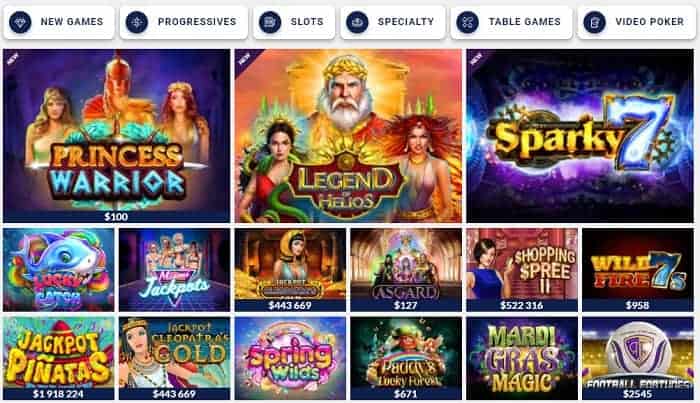Screen dimensions: 700x403
Task: Select the Video Poker label
Action: 650,22
